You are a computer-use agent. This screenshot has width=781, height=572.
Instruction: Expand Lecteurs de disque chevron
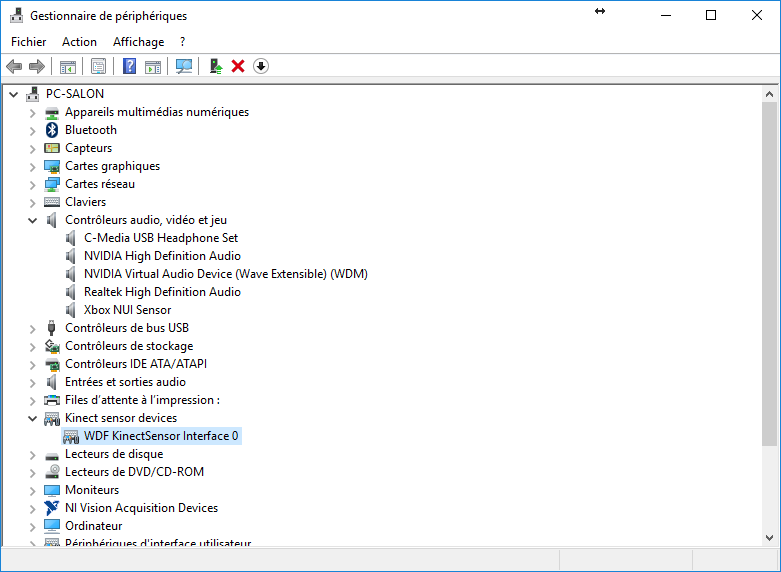click(x=33, y=455)
